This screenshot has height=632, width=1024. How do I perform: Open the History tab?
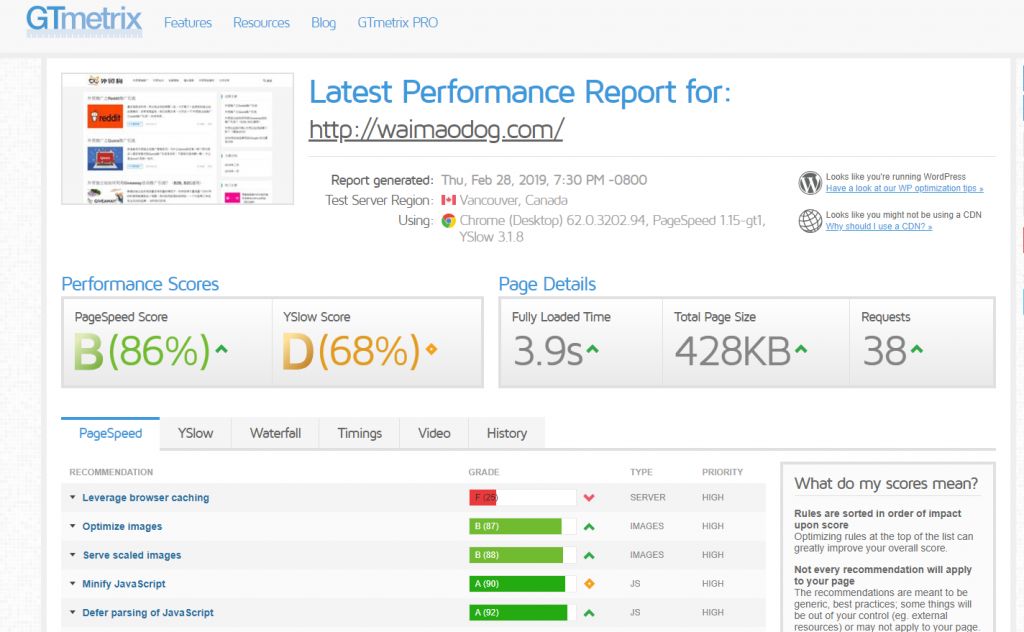(506, 433)
